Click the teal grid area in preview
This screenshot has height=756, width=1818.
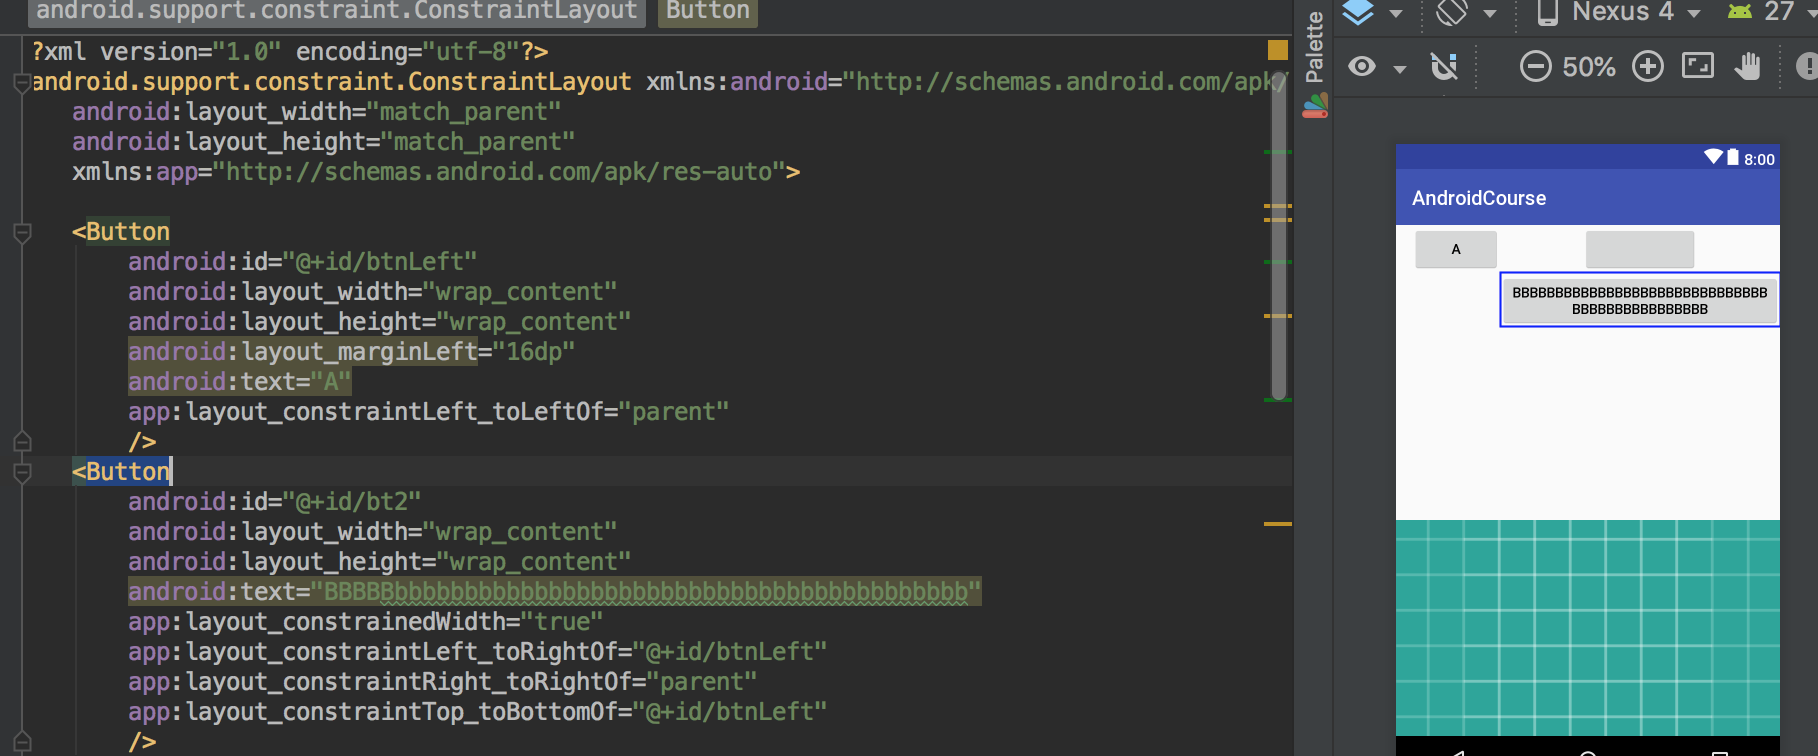click(x=1588, y=628)
